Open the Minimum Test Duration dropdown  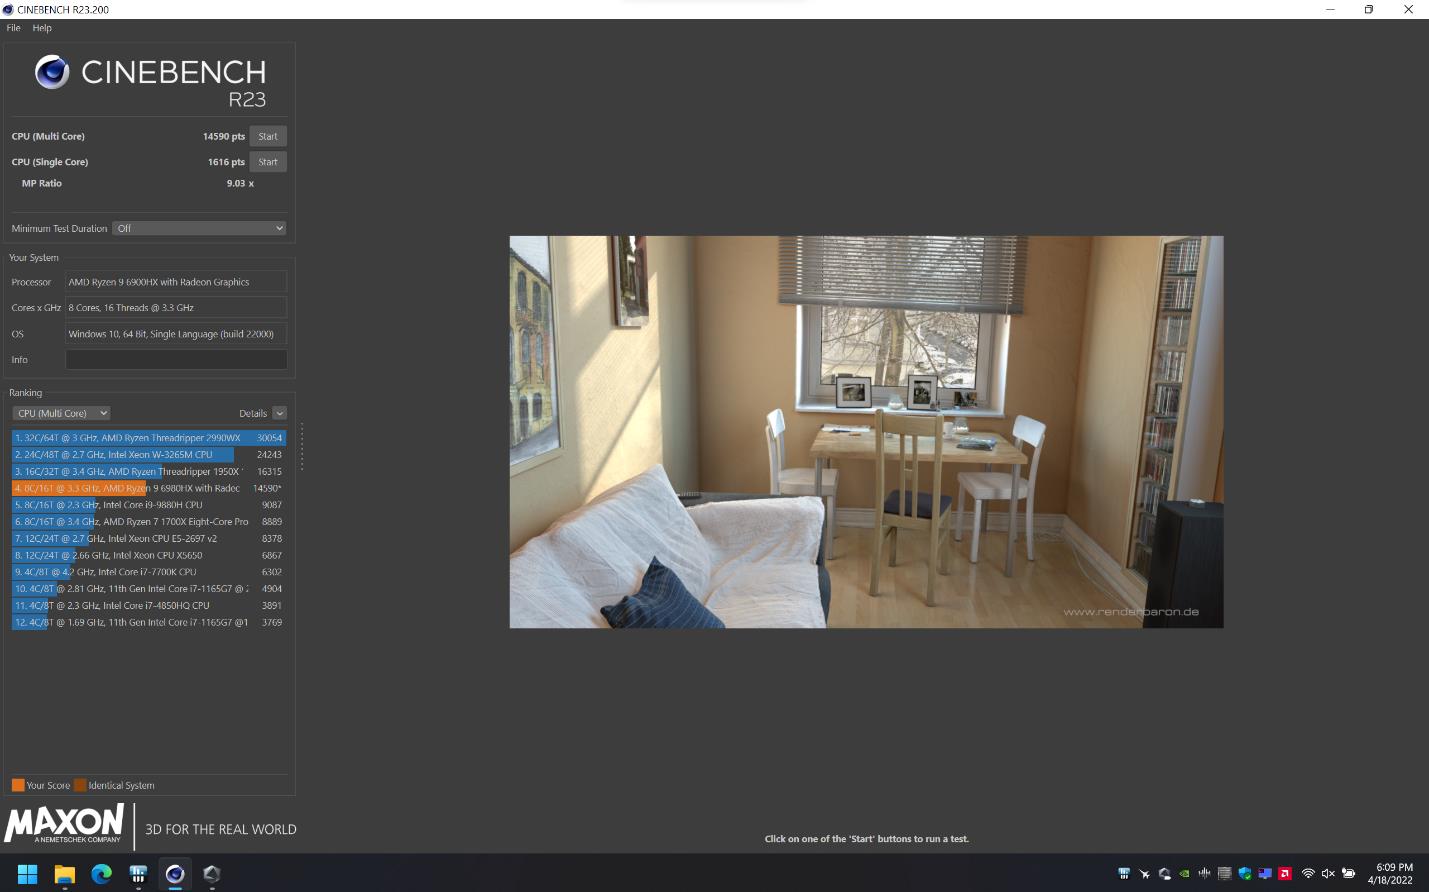point(199,228)
